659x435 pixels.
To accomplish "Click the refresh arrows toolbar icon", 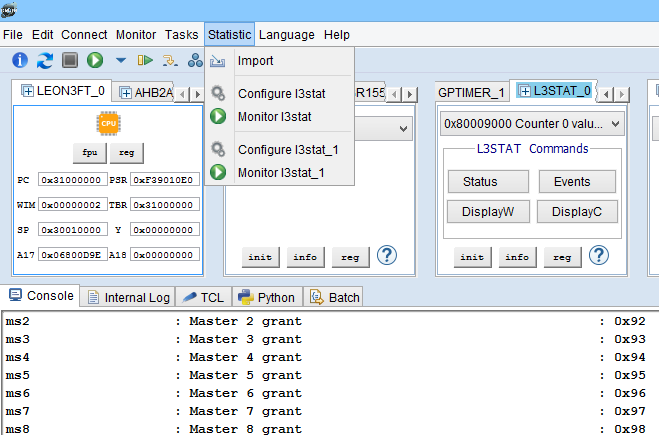I will tap(45, 61).
